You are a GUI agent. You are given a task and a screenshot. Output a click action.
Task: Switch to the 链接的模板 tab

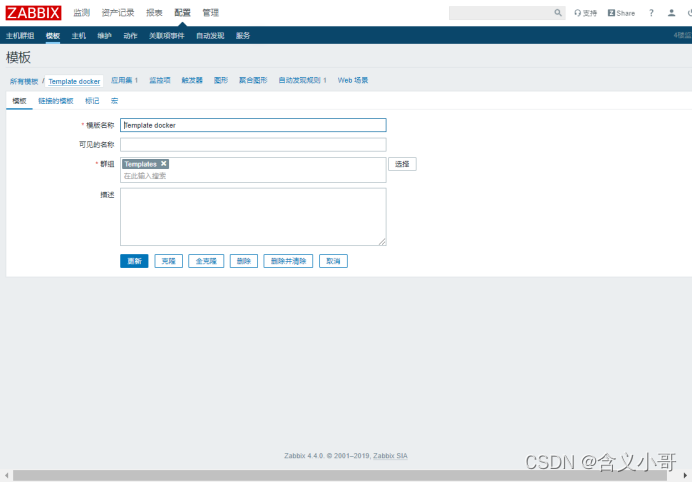click(x=56, y=101)
